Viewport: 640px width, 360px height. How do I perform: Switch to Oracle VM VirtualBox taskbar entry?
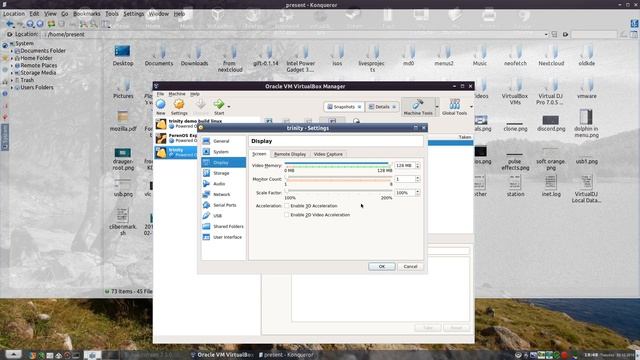[x=222, y=355]
